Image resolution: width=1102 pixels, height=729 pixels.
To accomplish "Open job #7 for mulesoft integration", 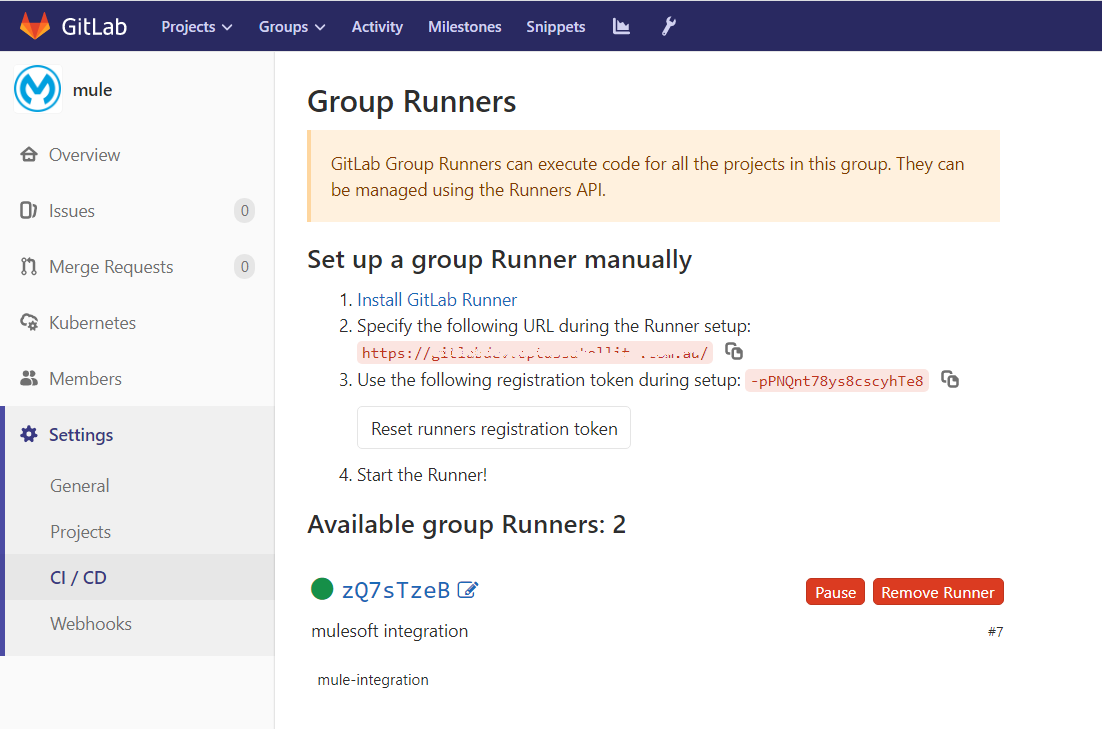I will pyautogui.click(x=996, y=631).
